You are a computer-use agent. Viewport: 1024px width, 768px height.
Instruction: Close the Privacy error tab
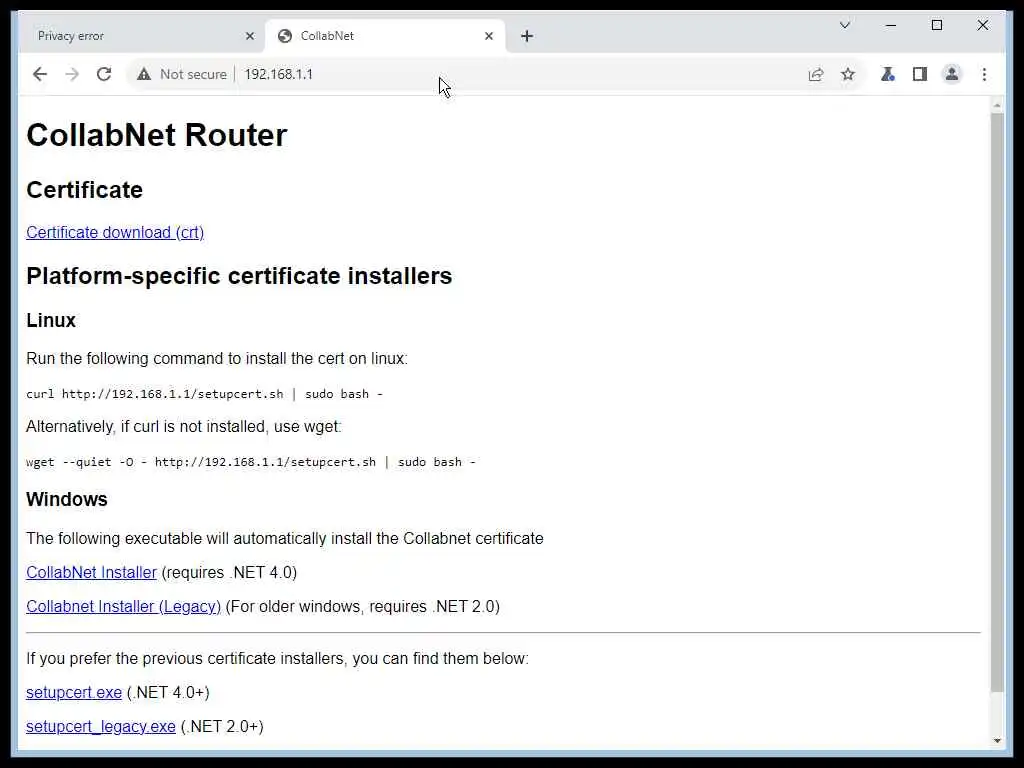[249, 36]
